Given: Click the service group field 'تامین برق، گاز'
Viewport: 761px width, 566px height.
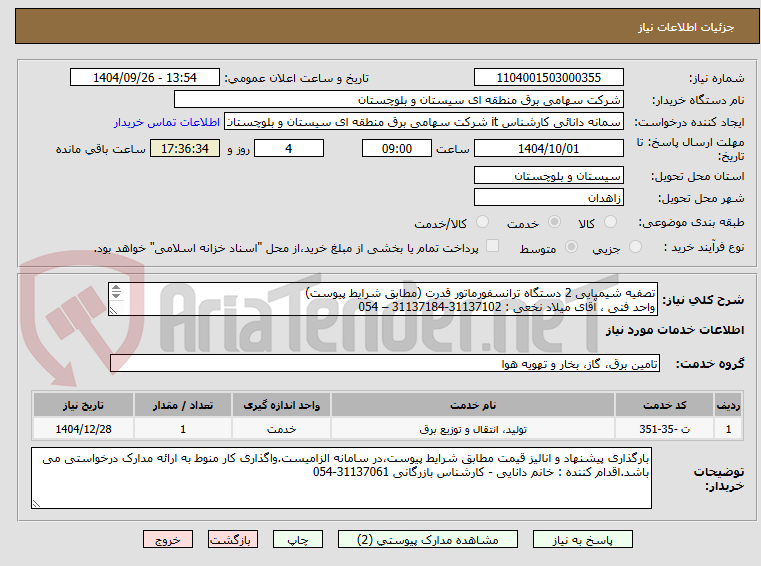Looking at the screenshot, I should point(385,364).
